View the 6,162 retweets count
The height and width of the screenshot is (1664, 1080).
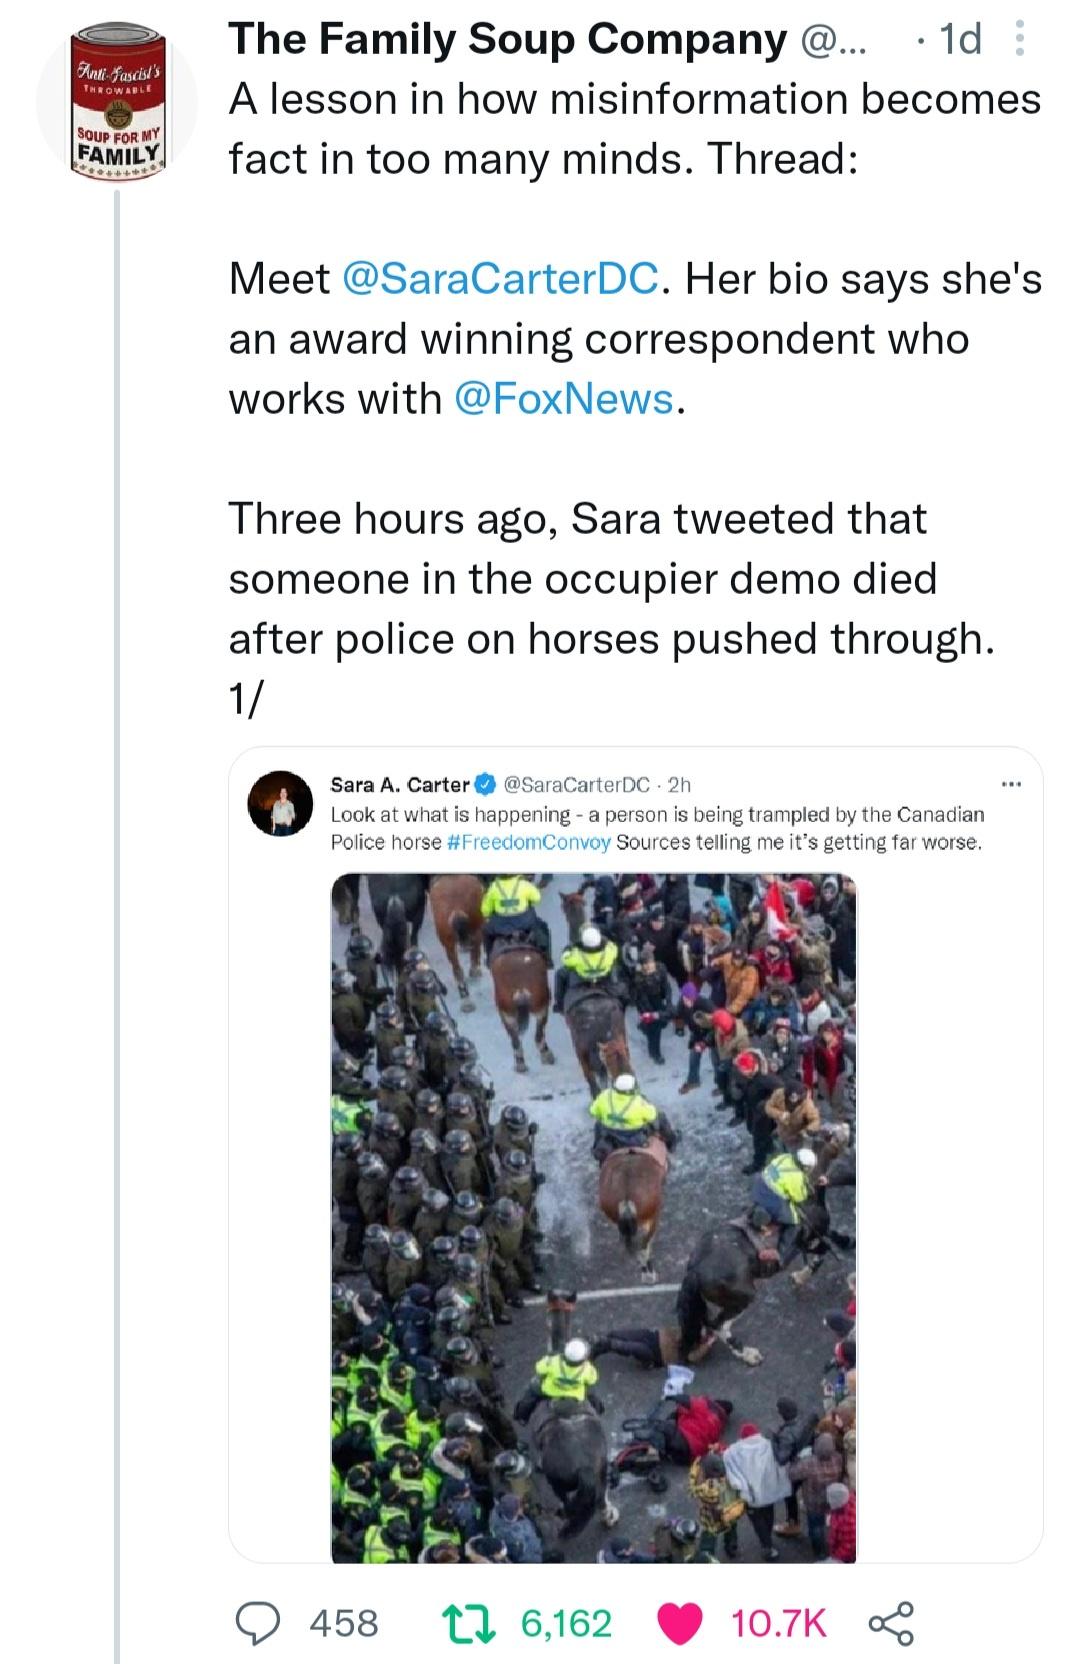coord(566,1622)
